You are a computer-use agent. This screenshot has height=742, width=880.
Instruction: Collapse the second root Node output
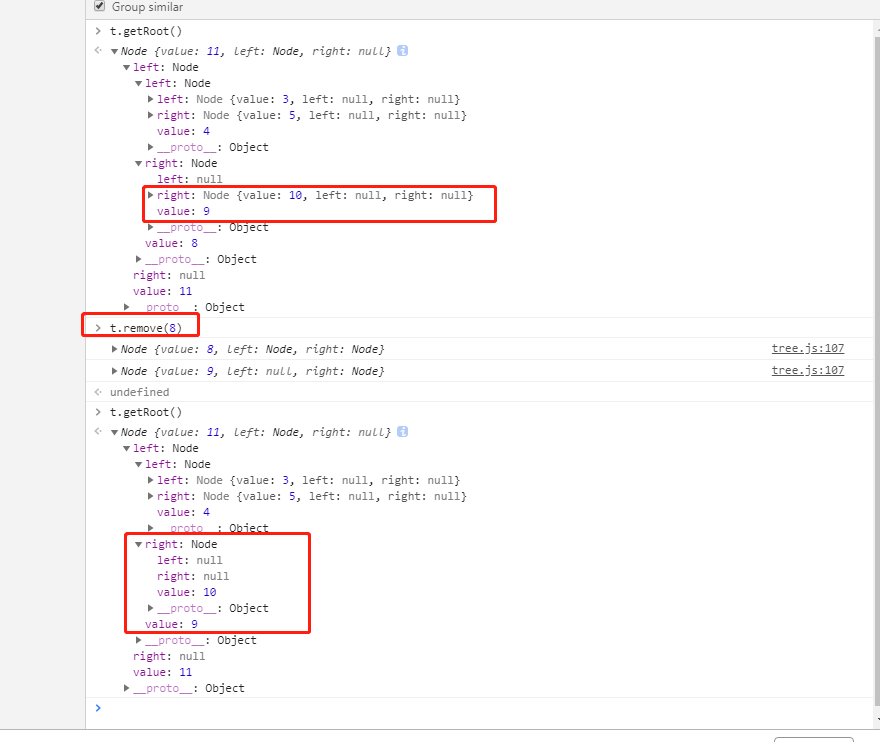114,432
